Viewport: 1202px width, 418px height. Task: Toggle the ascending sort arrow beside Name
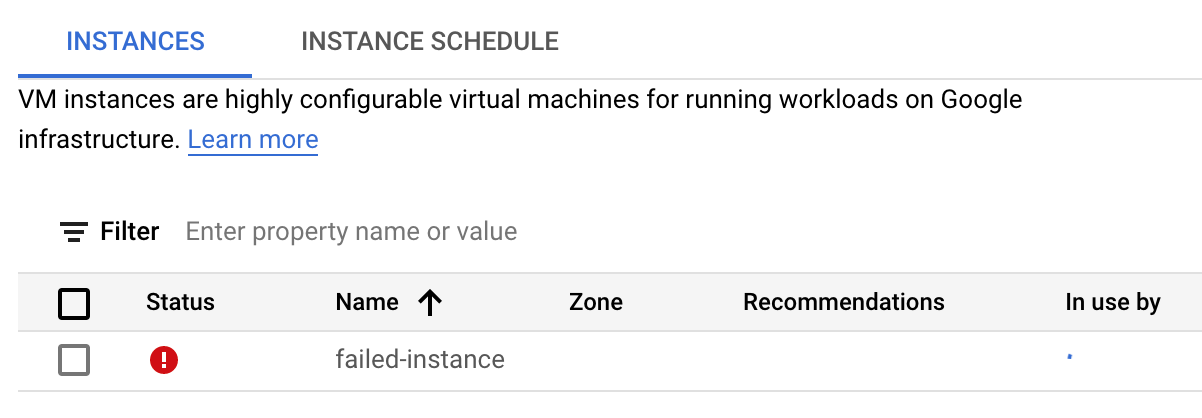coord(430,302)
